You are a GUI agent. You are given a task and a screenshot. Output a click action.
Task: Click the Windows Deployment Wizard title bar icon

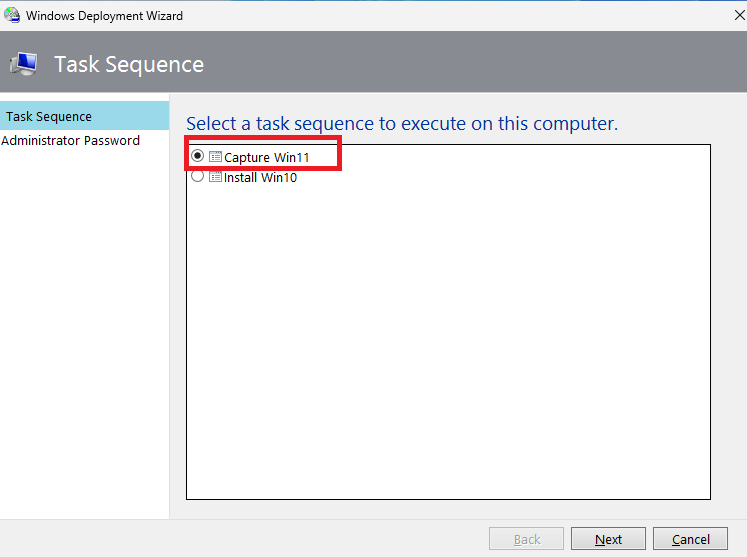pos(13,16)
